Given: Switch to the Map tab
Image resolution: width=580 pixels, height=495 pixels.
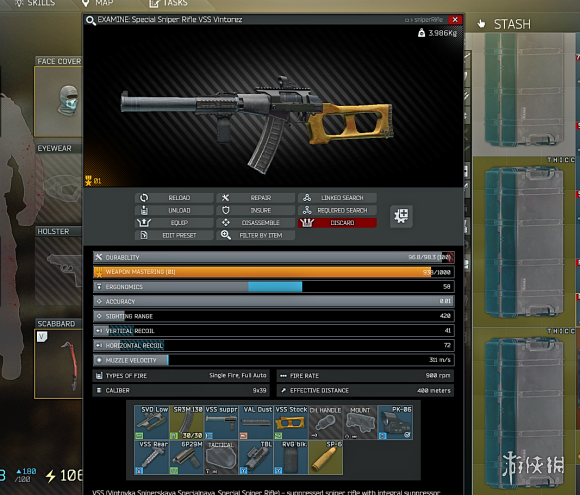Looking at the screenshot, I should [97, 3].
